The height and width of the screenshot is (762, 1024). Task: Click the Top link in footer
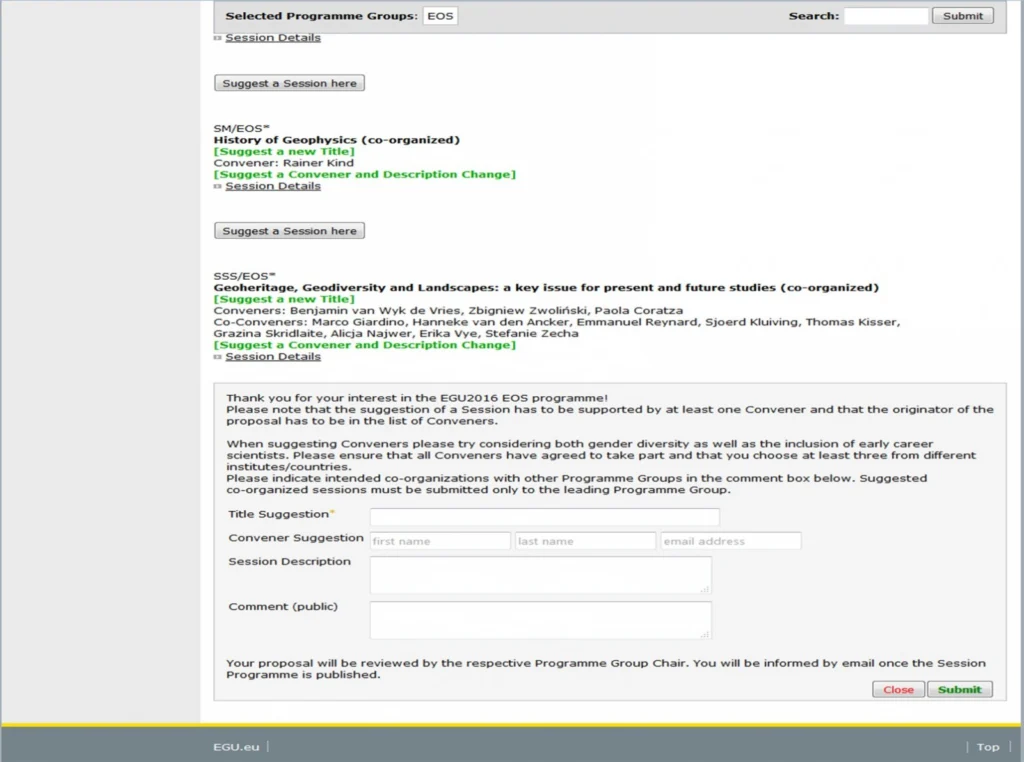pyautogui.click(x=987, y=747)
